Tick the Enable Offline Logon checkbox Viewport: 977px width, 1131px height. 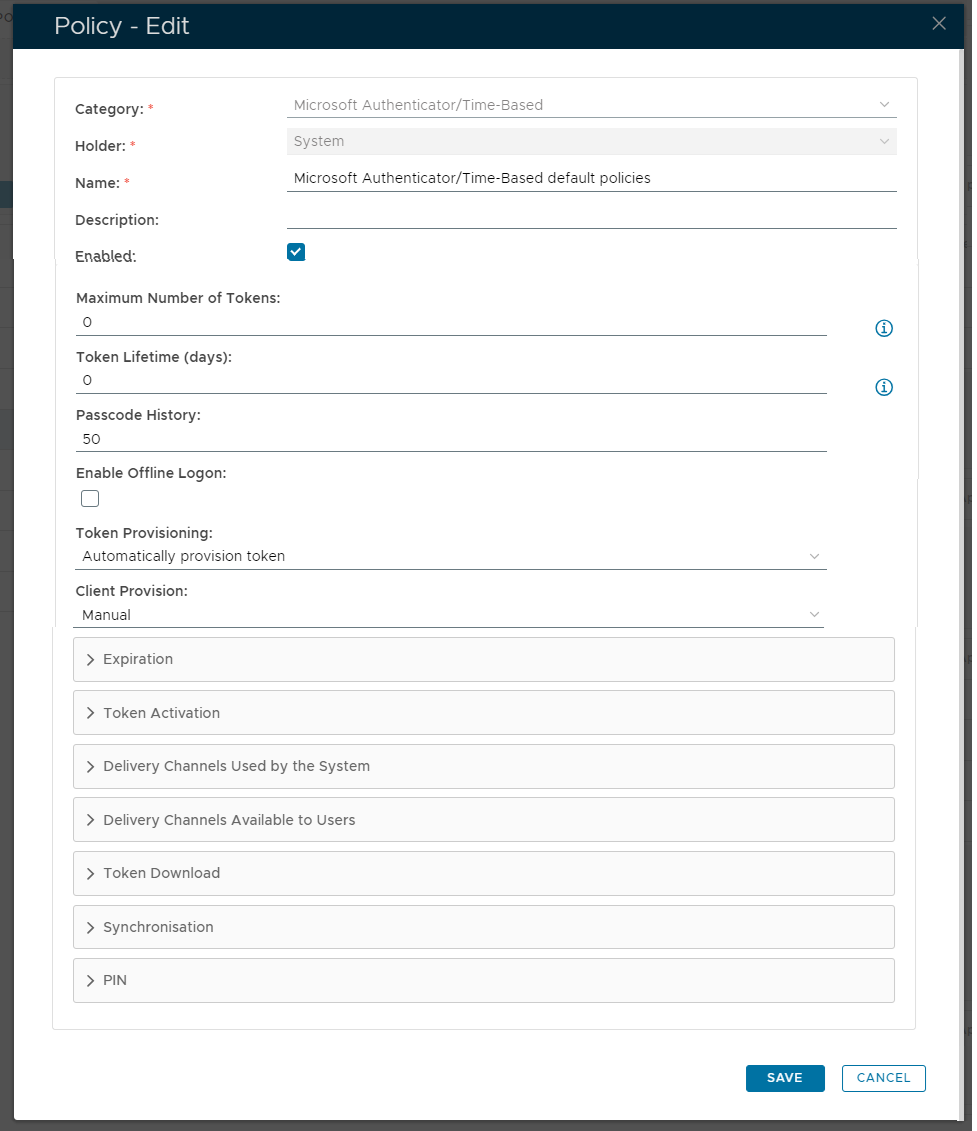coord(90,498)
